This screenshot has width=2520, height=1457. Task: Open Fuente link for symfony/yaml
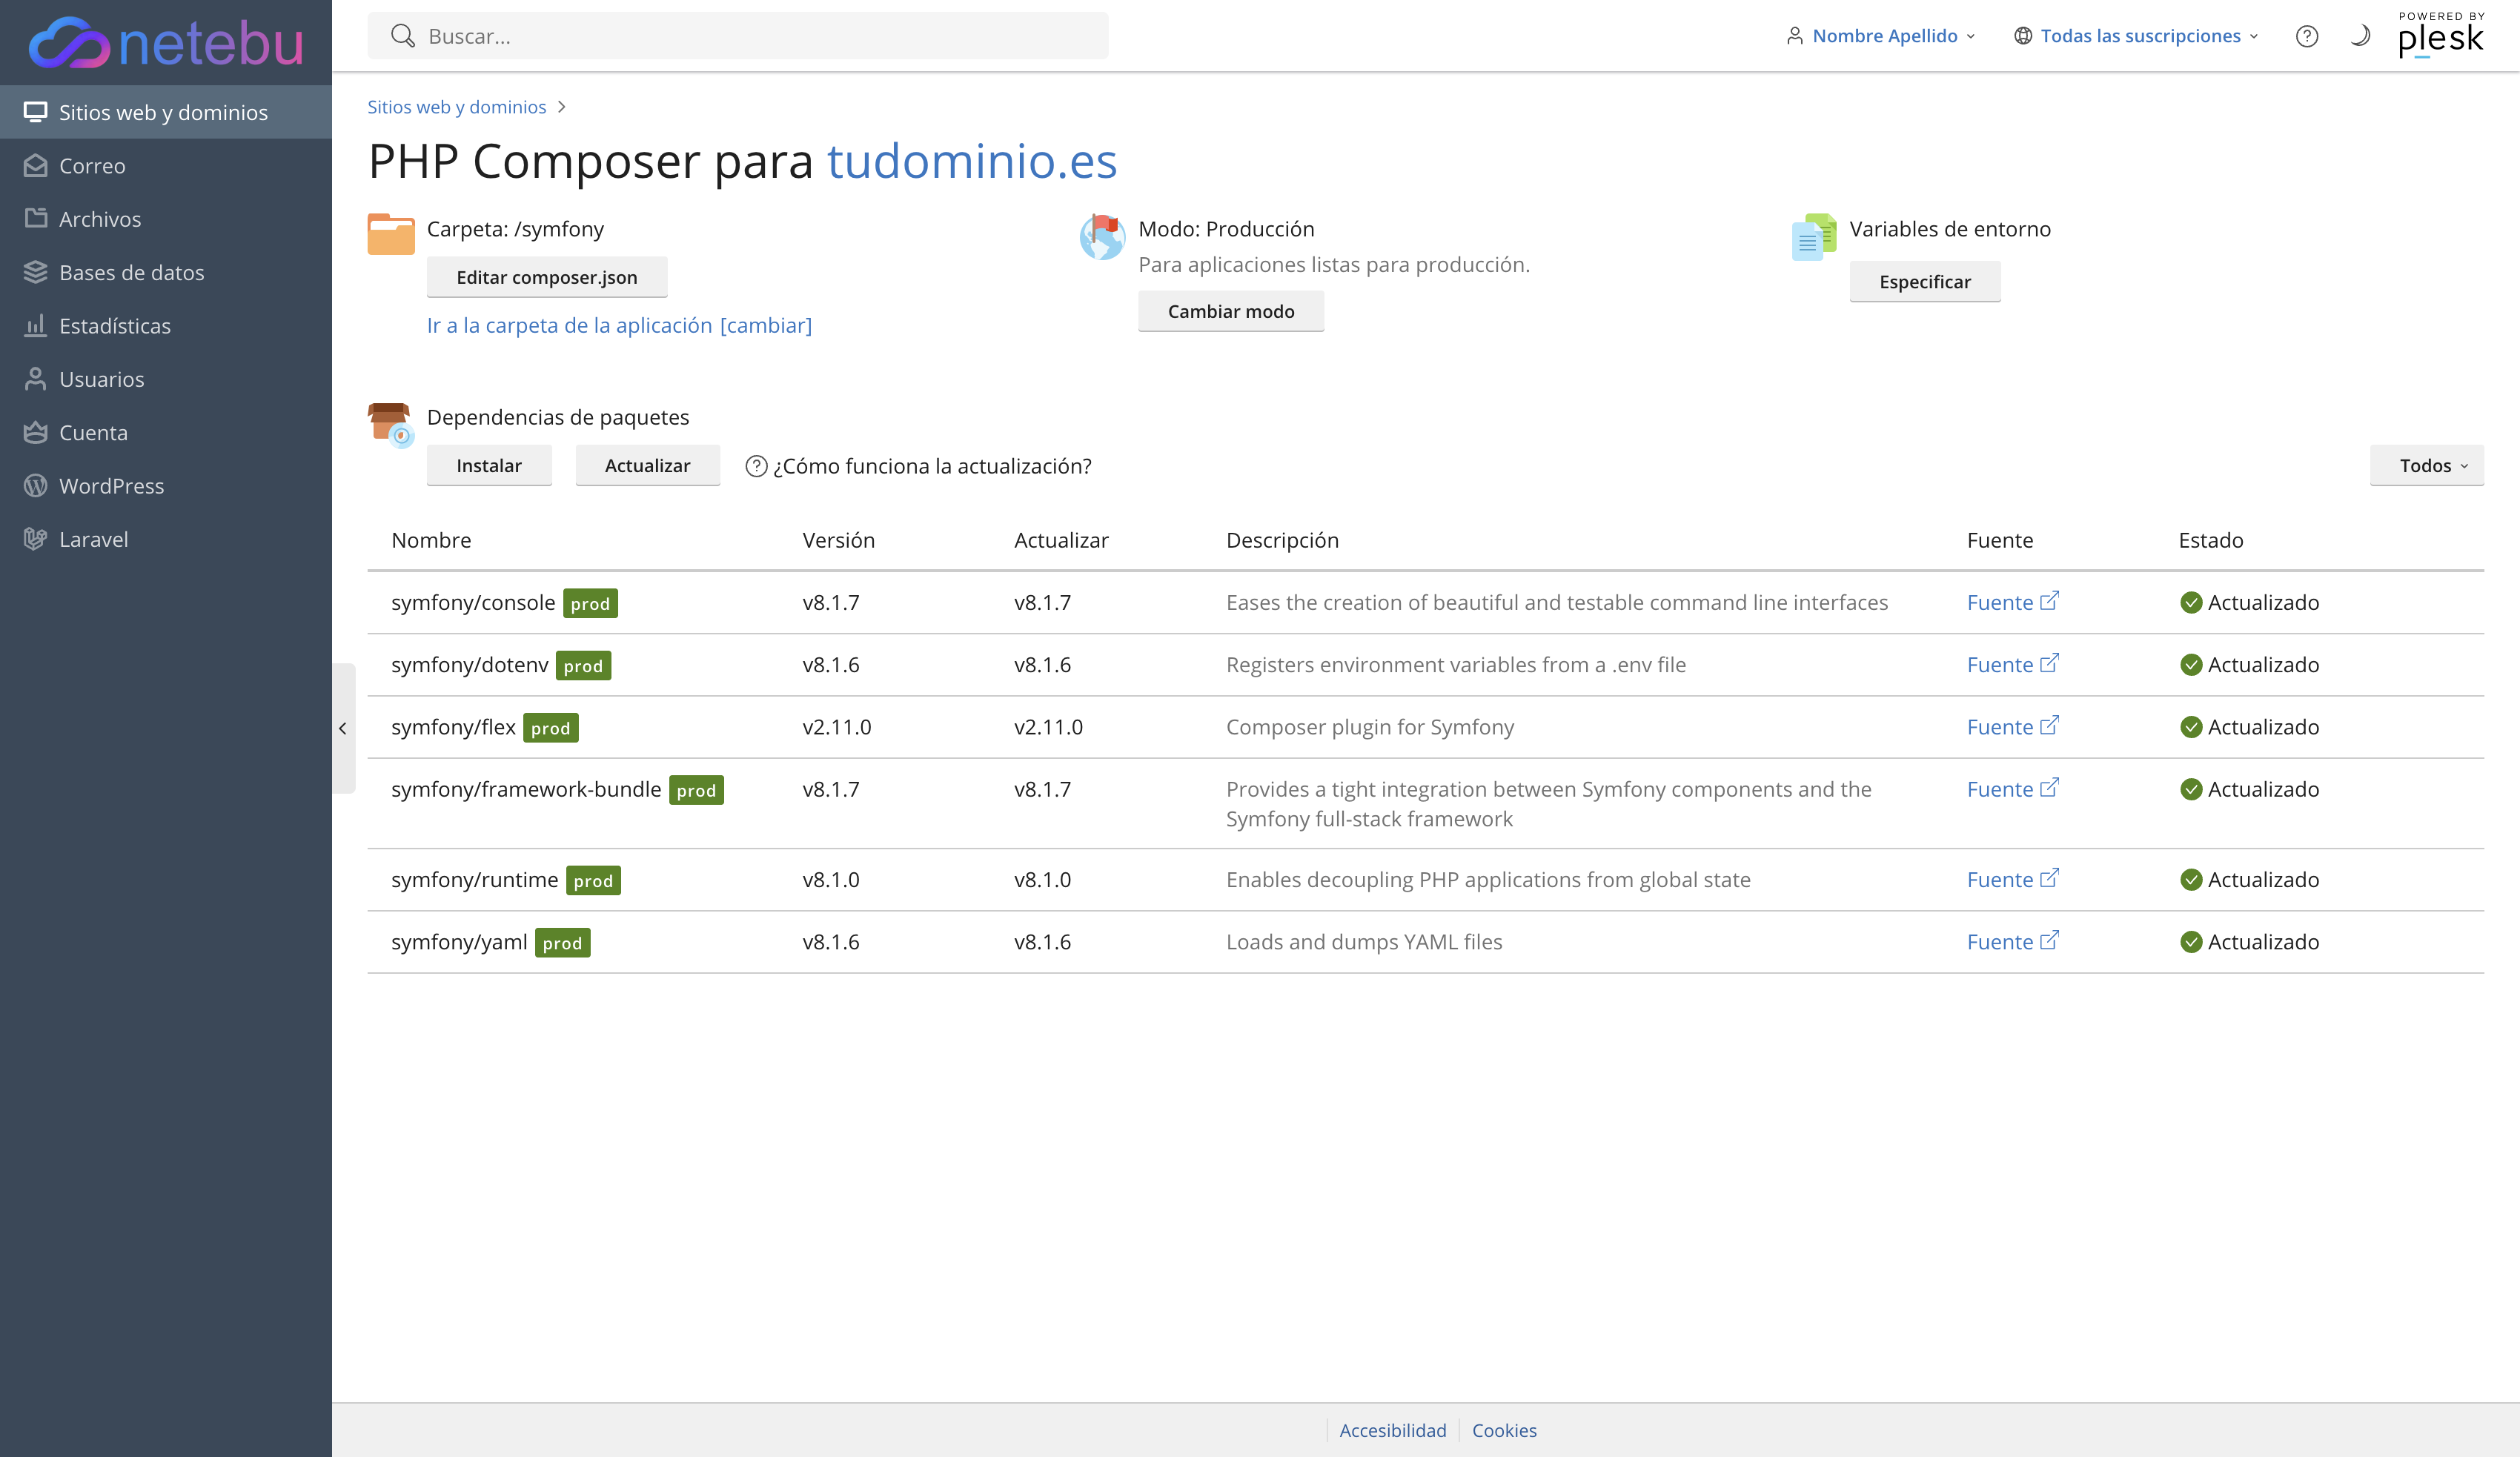2012,942
